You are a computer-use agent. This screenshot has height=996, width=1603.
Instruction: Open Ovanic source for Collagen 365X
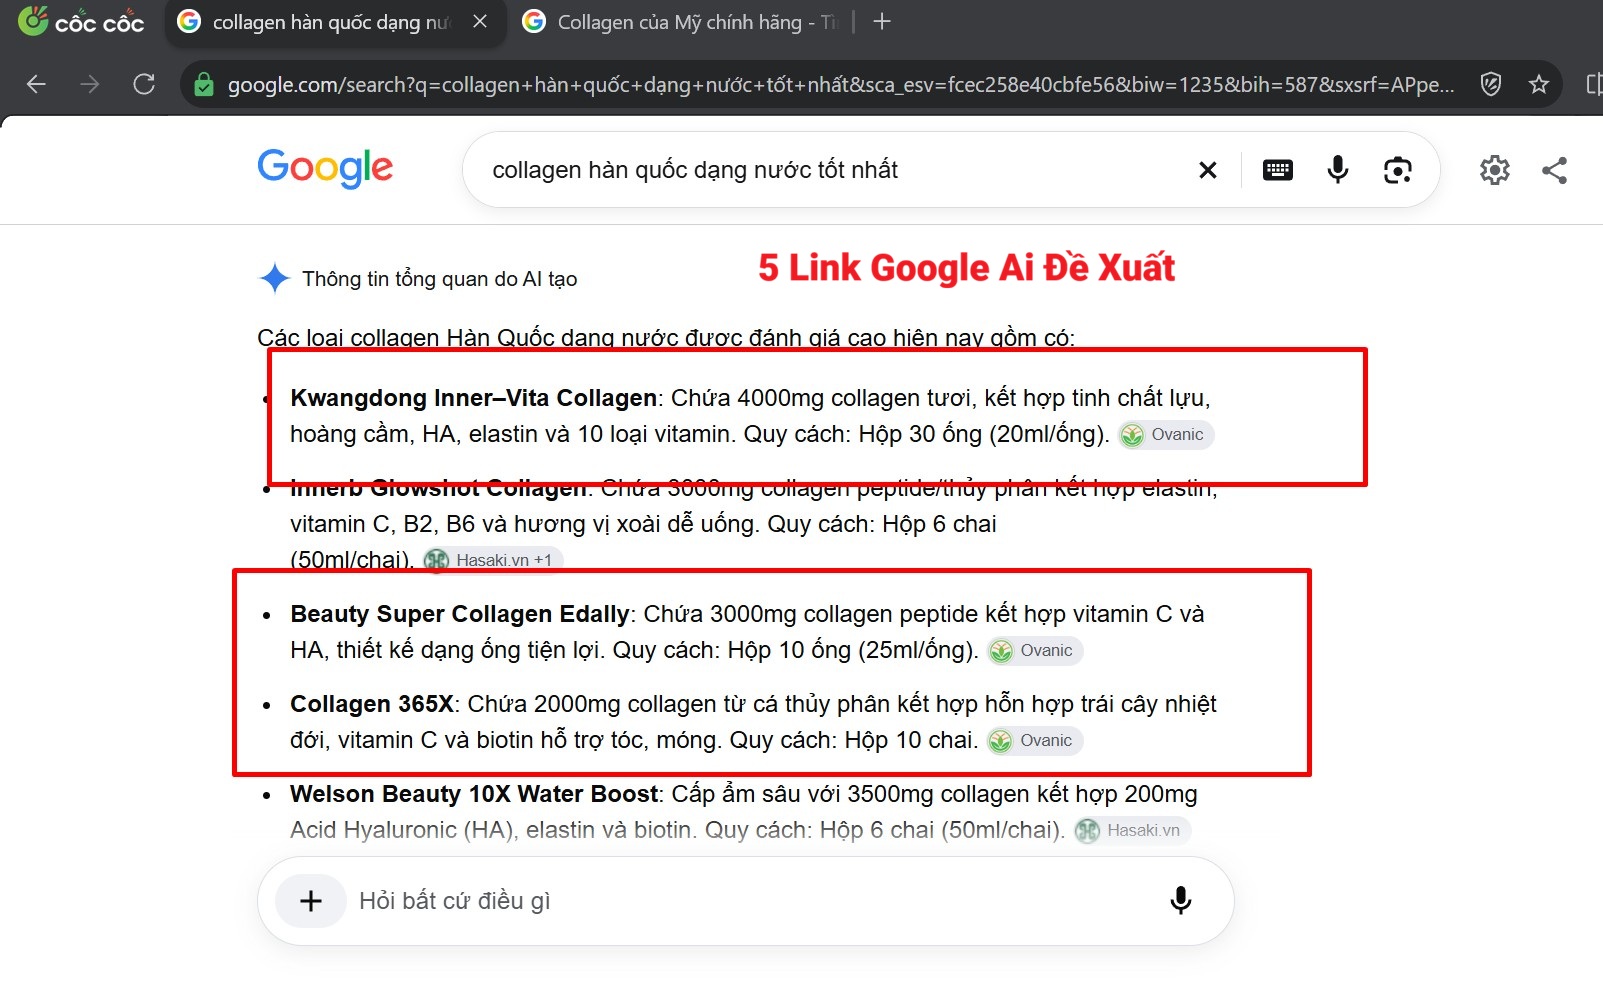1035,741
